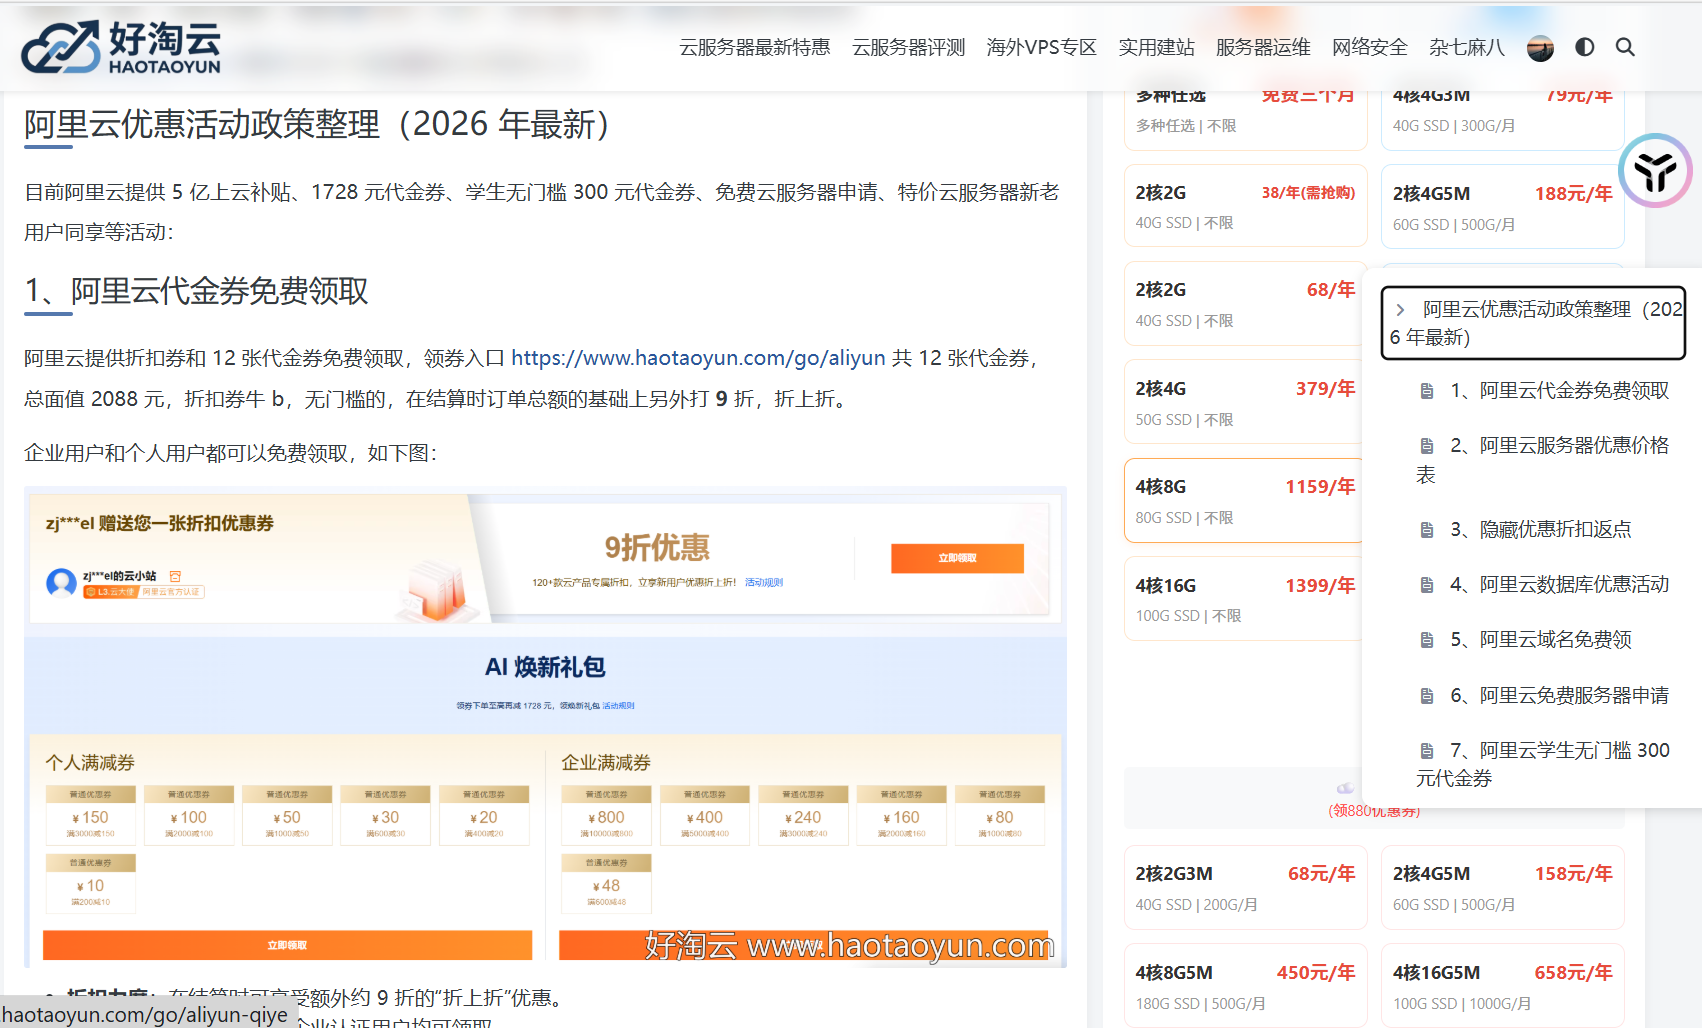Open 服务器运维 menu

1263,47
